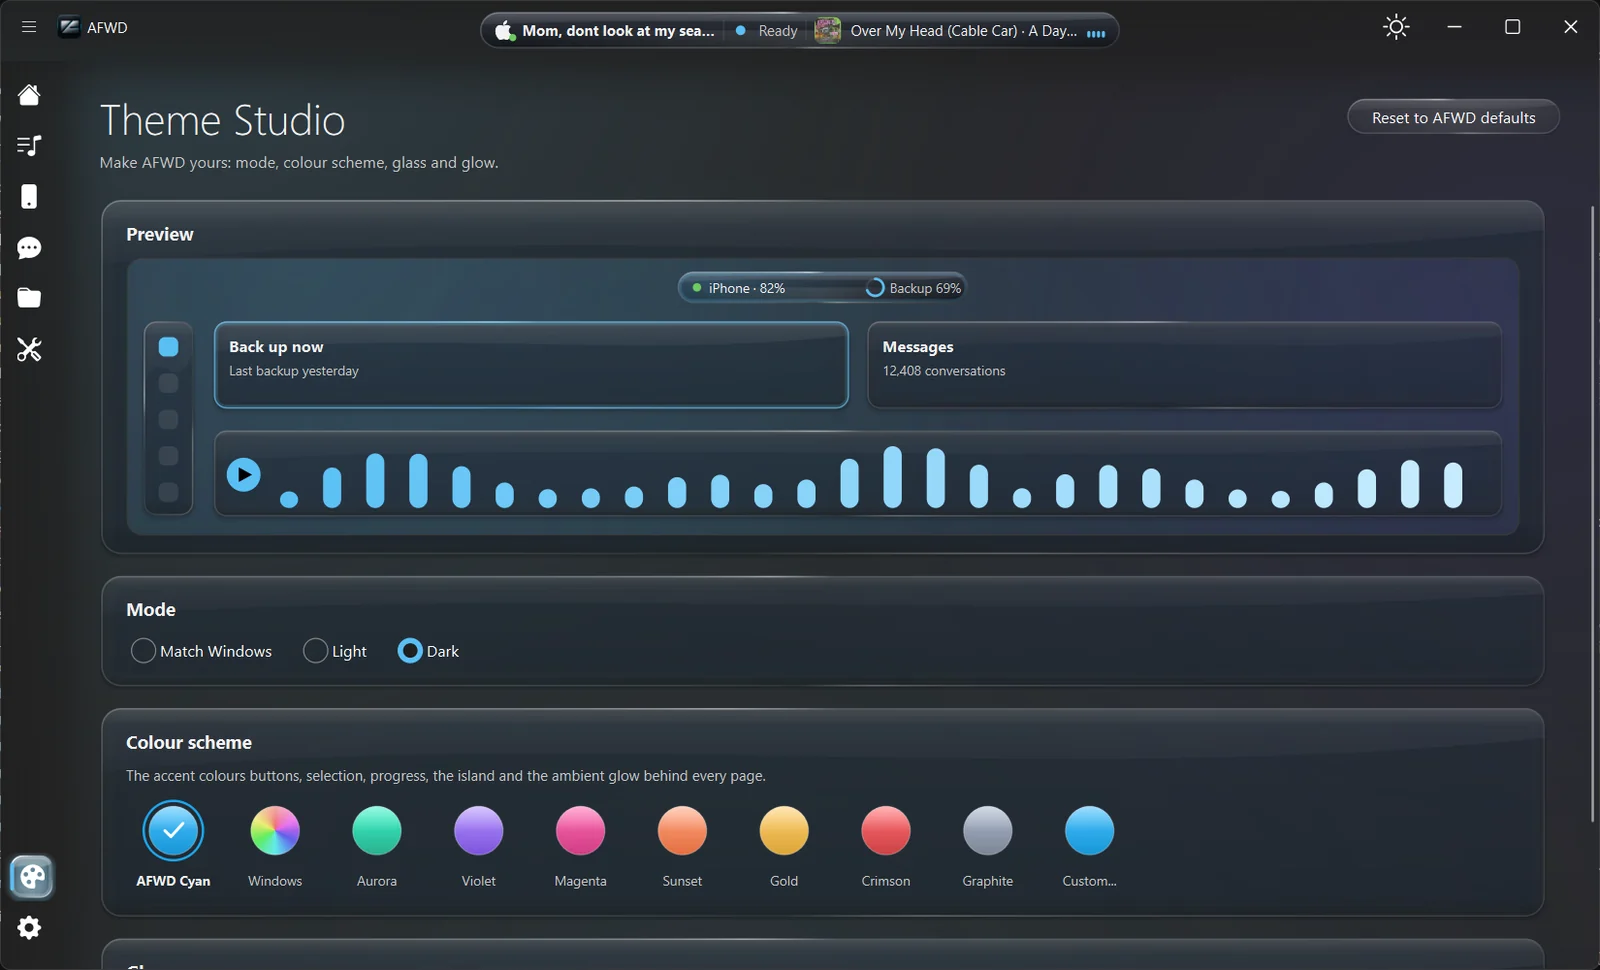Click the AFWD app logo in title bar
This screenshot has height=970, width=1600.
(x=69, y=27)
